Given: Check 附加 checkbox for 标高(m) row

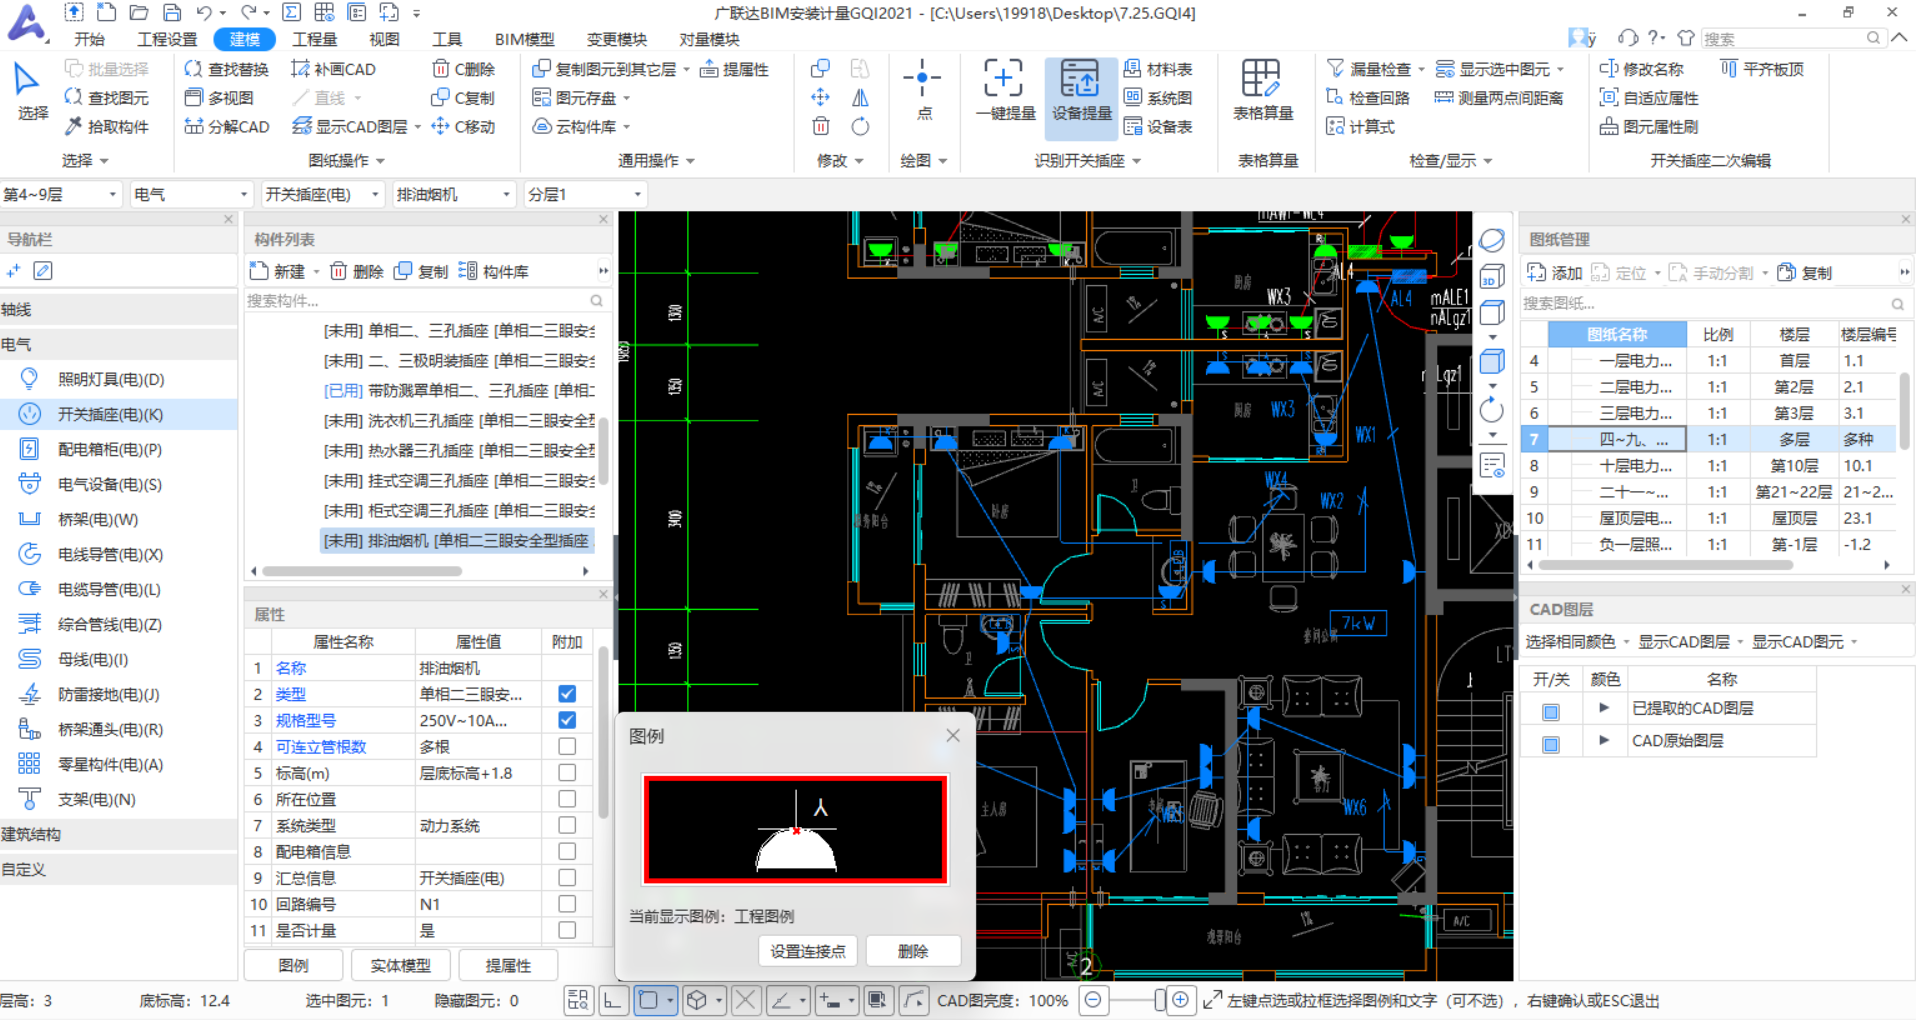Looking at the screenshot, I should (x=567, y=773).
